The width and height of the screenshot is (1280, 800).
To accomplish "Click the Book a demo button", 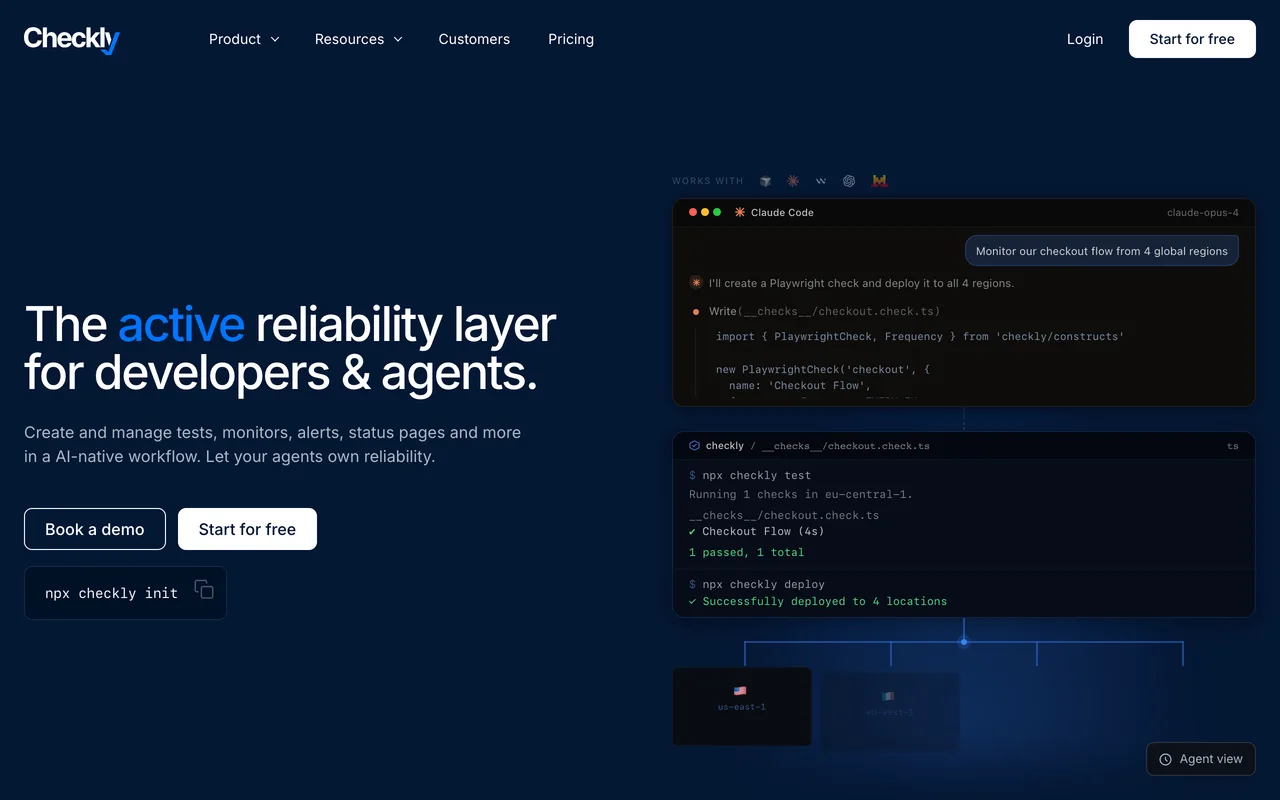I will tap(95, 529).
